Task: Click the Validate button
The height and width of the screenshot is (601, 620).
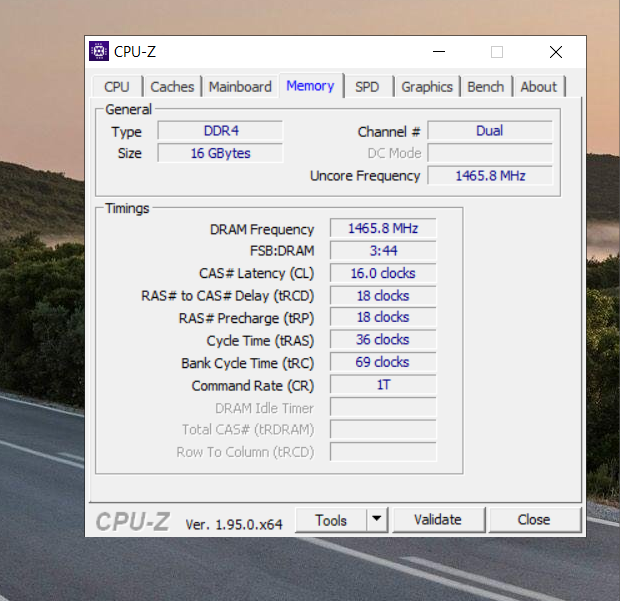Action: click(x=438, y=520)
